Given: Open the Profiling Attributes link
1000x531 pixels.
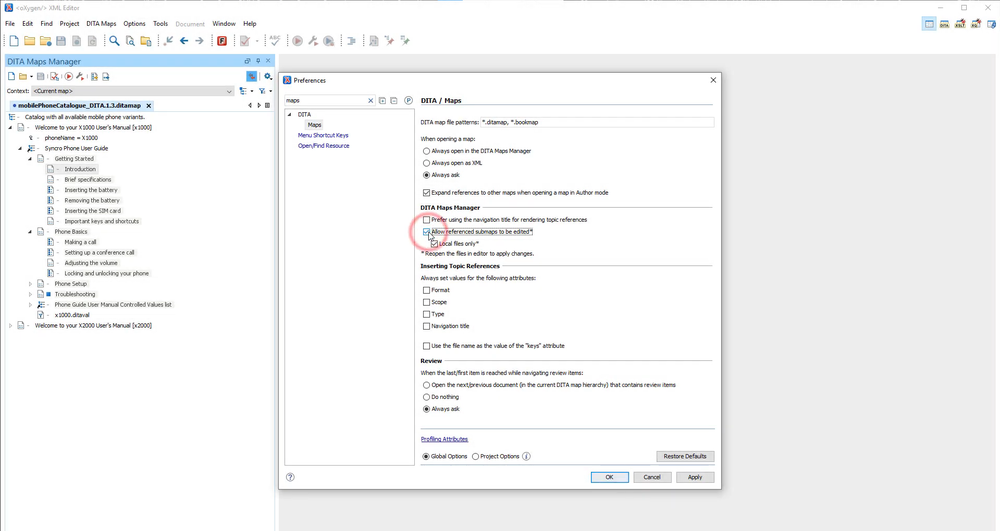Looking at the screenshot, I should click(445, 439).
